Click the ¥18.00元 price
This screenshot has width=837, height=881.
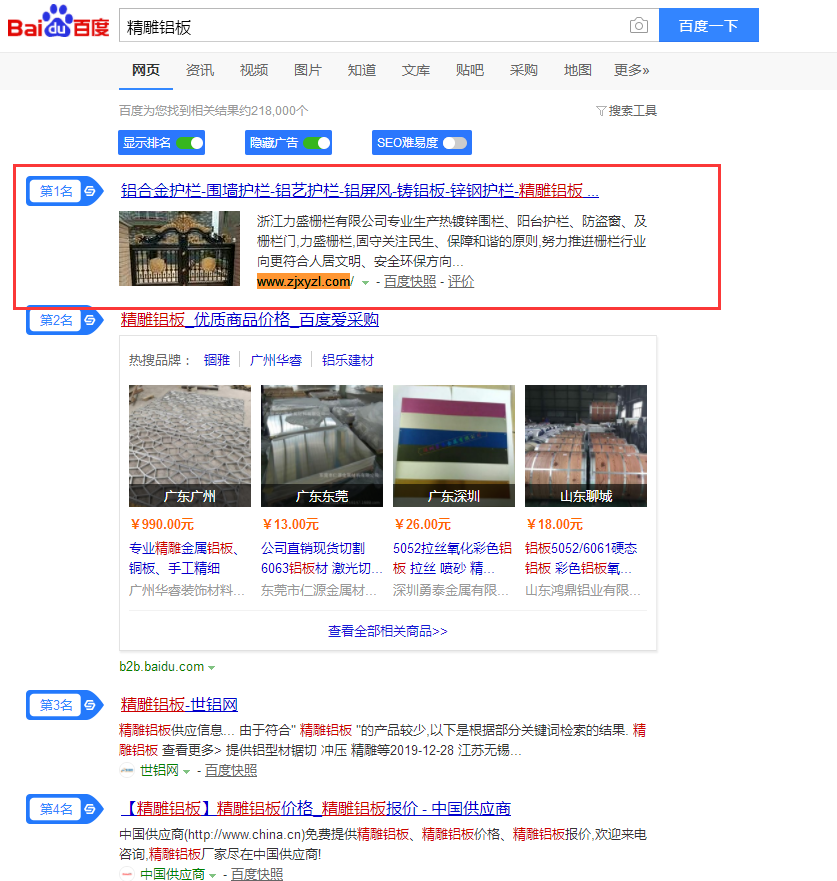coord(554,524)
